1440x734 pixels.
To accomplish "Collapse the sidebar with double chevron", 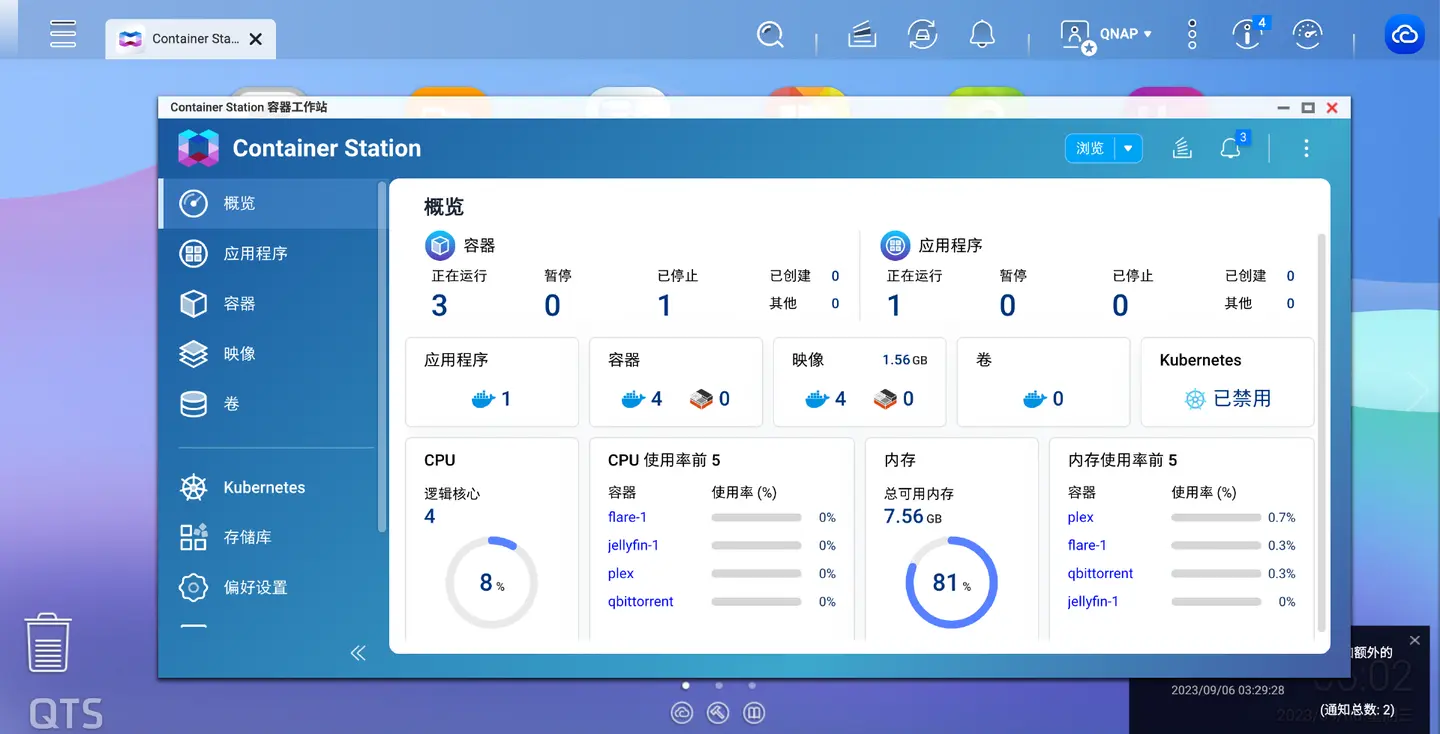I will (358, 653).
